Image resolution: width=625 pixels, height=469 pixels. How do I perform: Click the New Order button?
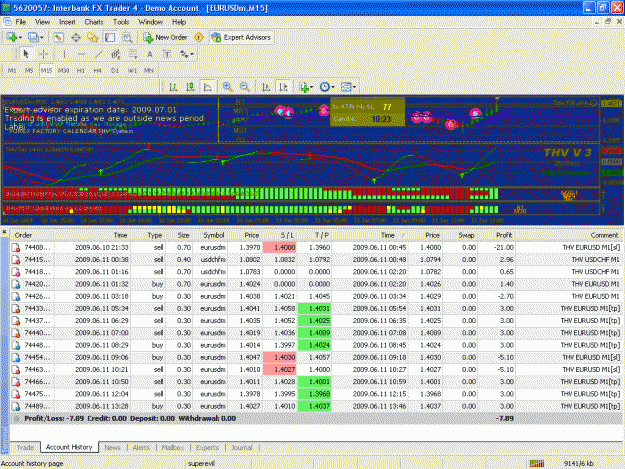click(166, 37)
